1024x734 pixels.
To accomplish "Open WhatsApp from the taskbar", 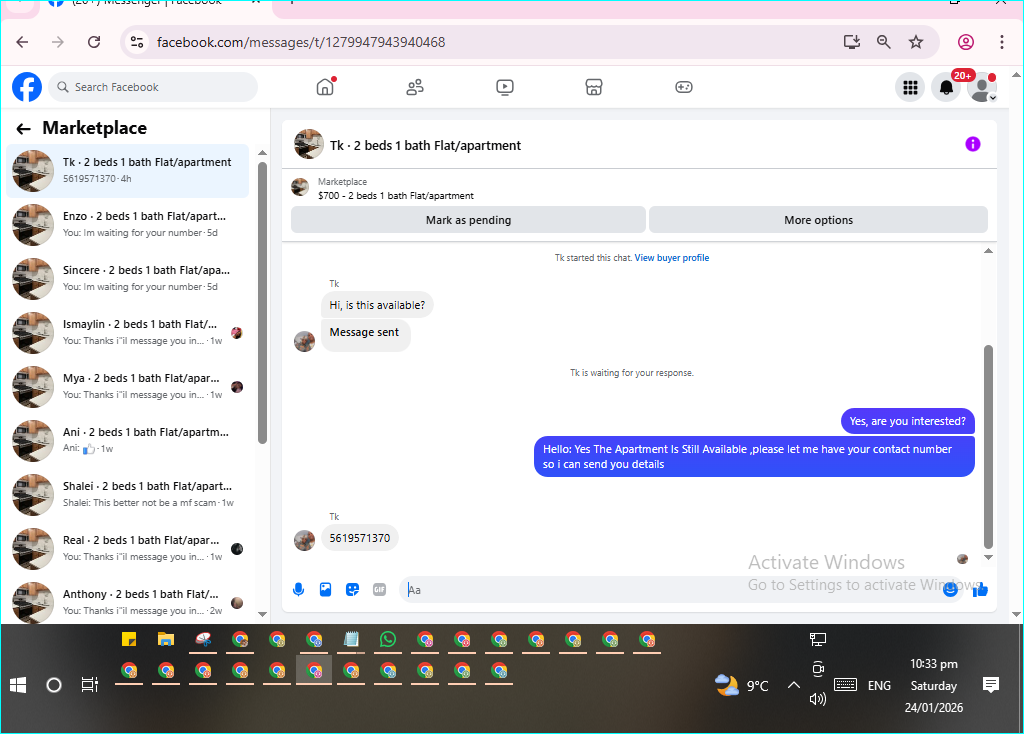I will pyautogui.click(x=388, y=639).
